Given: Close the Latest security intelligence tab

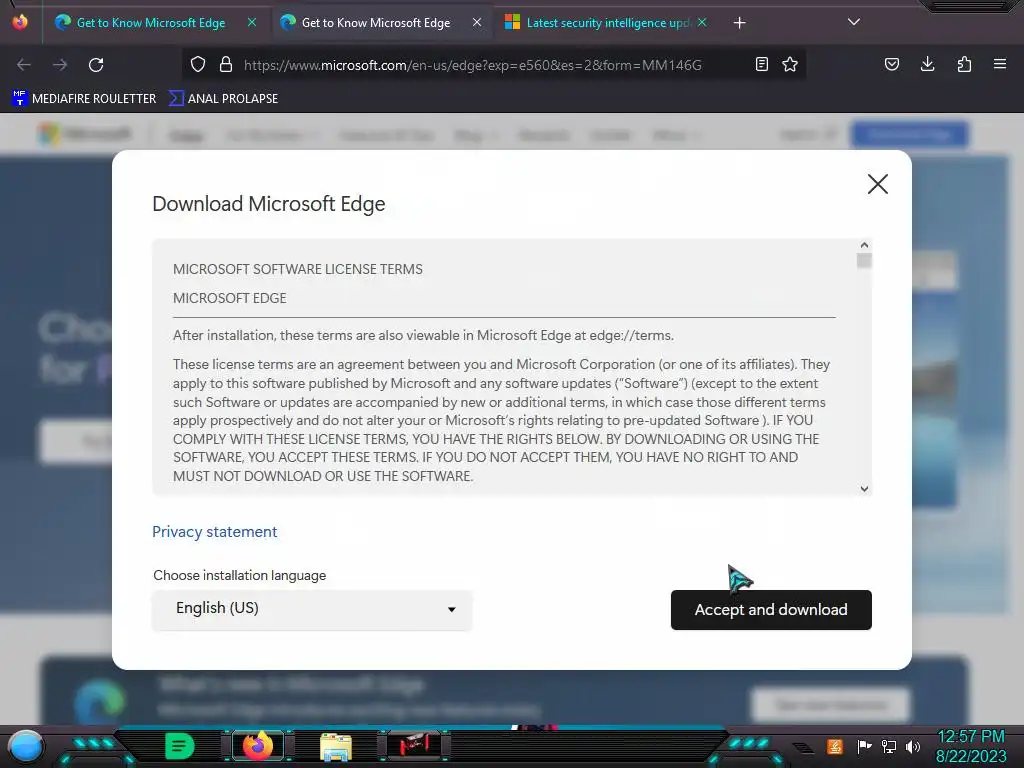Looking at the screenshot, I should point(702,23).
